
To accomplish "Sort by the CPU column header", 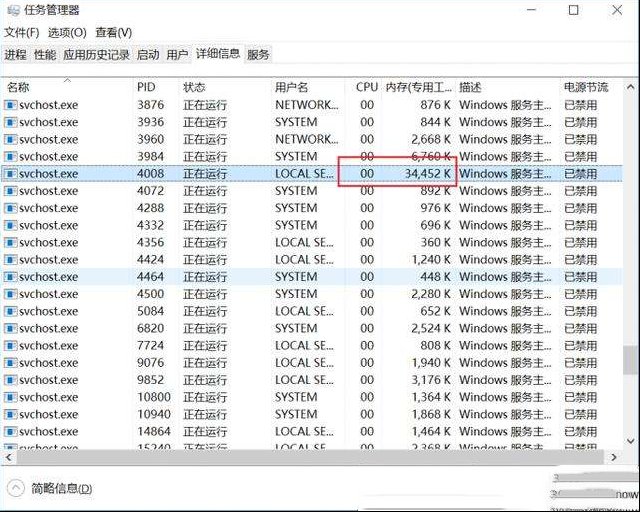I will (363, 87).
